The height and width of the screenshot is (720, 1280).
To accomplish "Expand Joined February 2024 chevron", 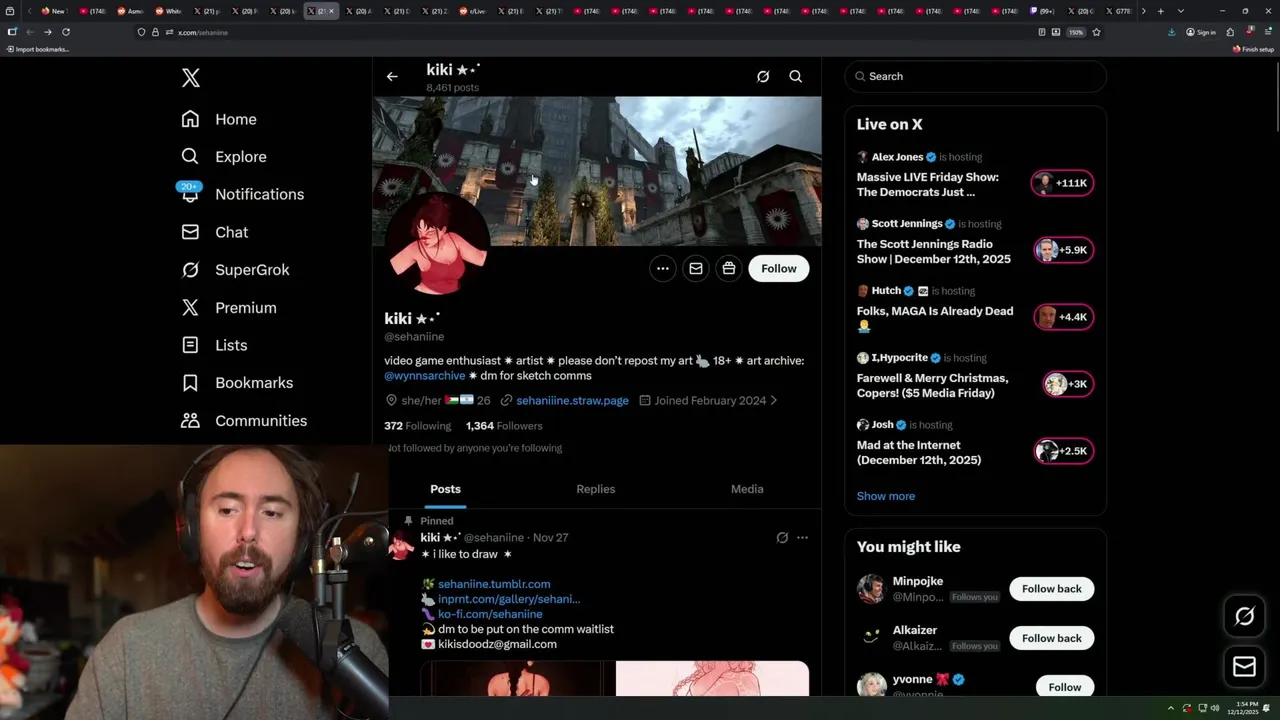I will [774, 400].
